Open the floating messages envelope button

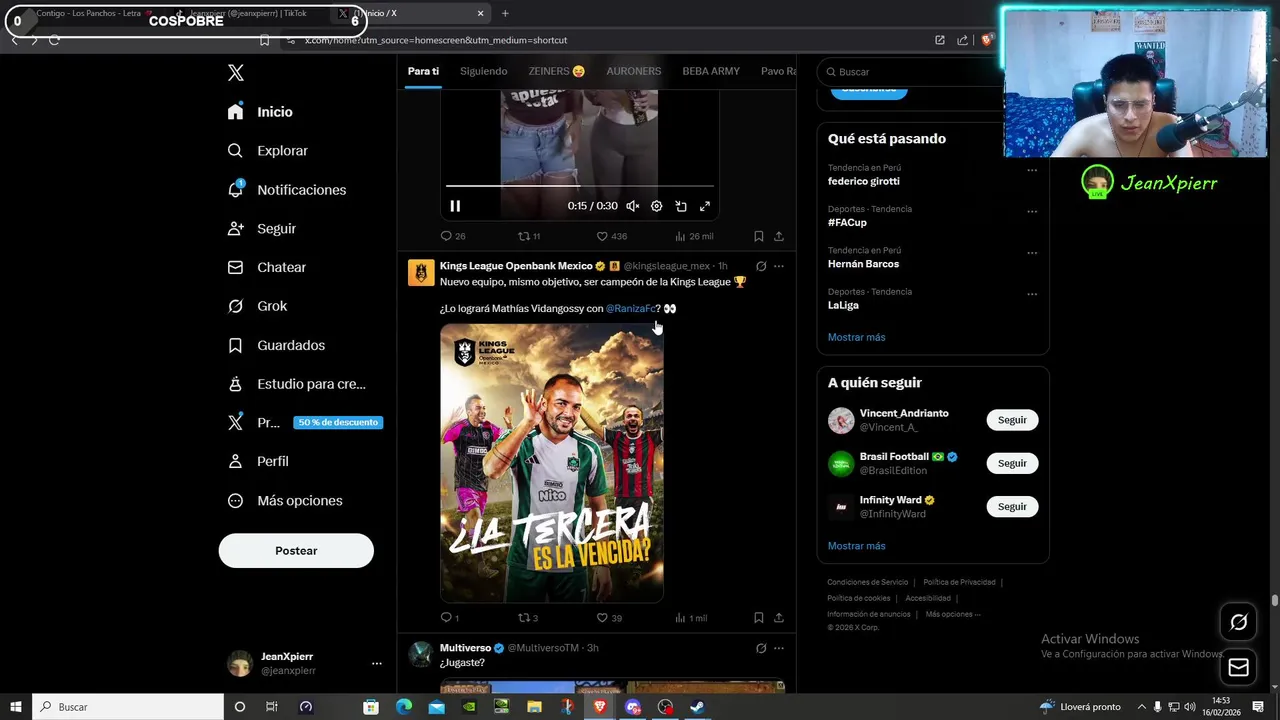[1238, 667]
